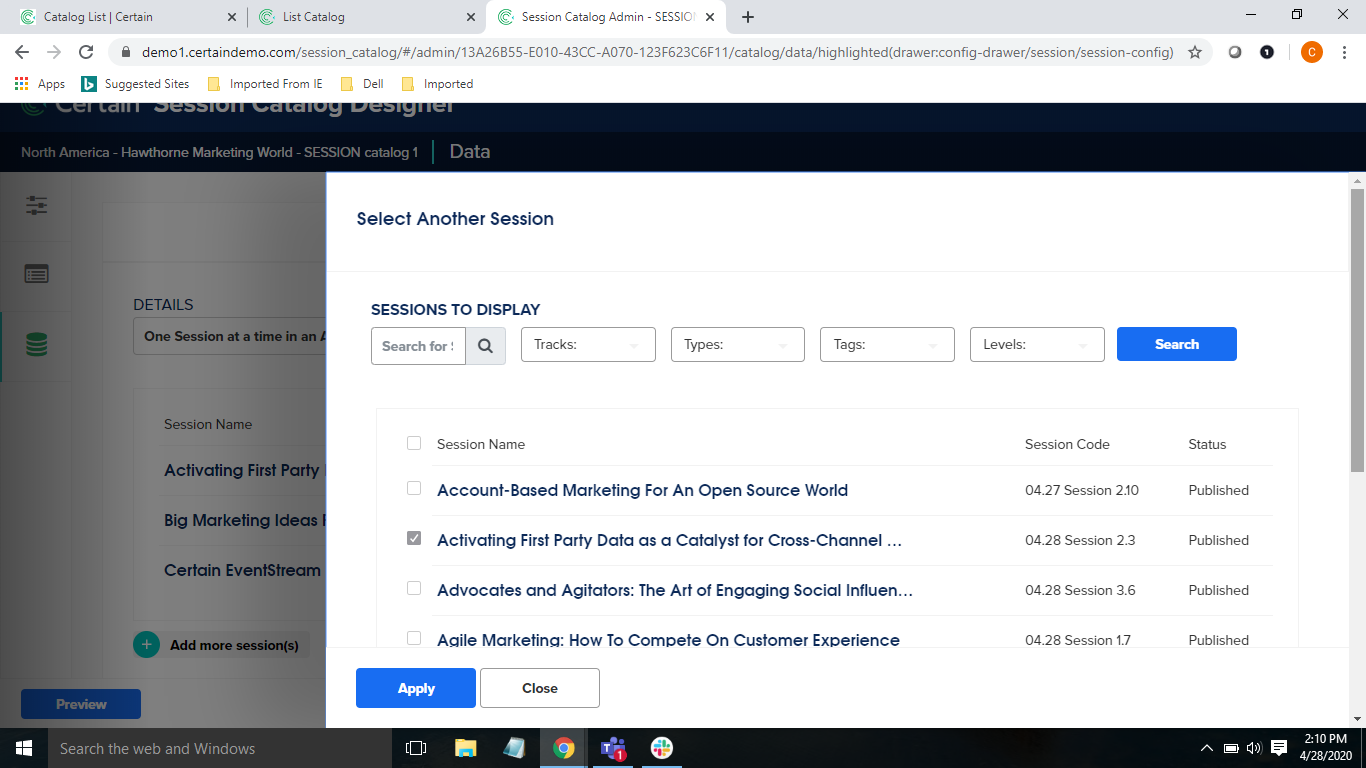Open the list layout sidebar icon

point(36,274)
